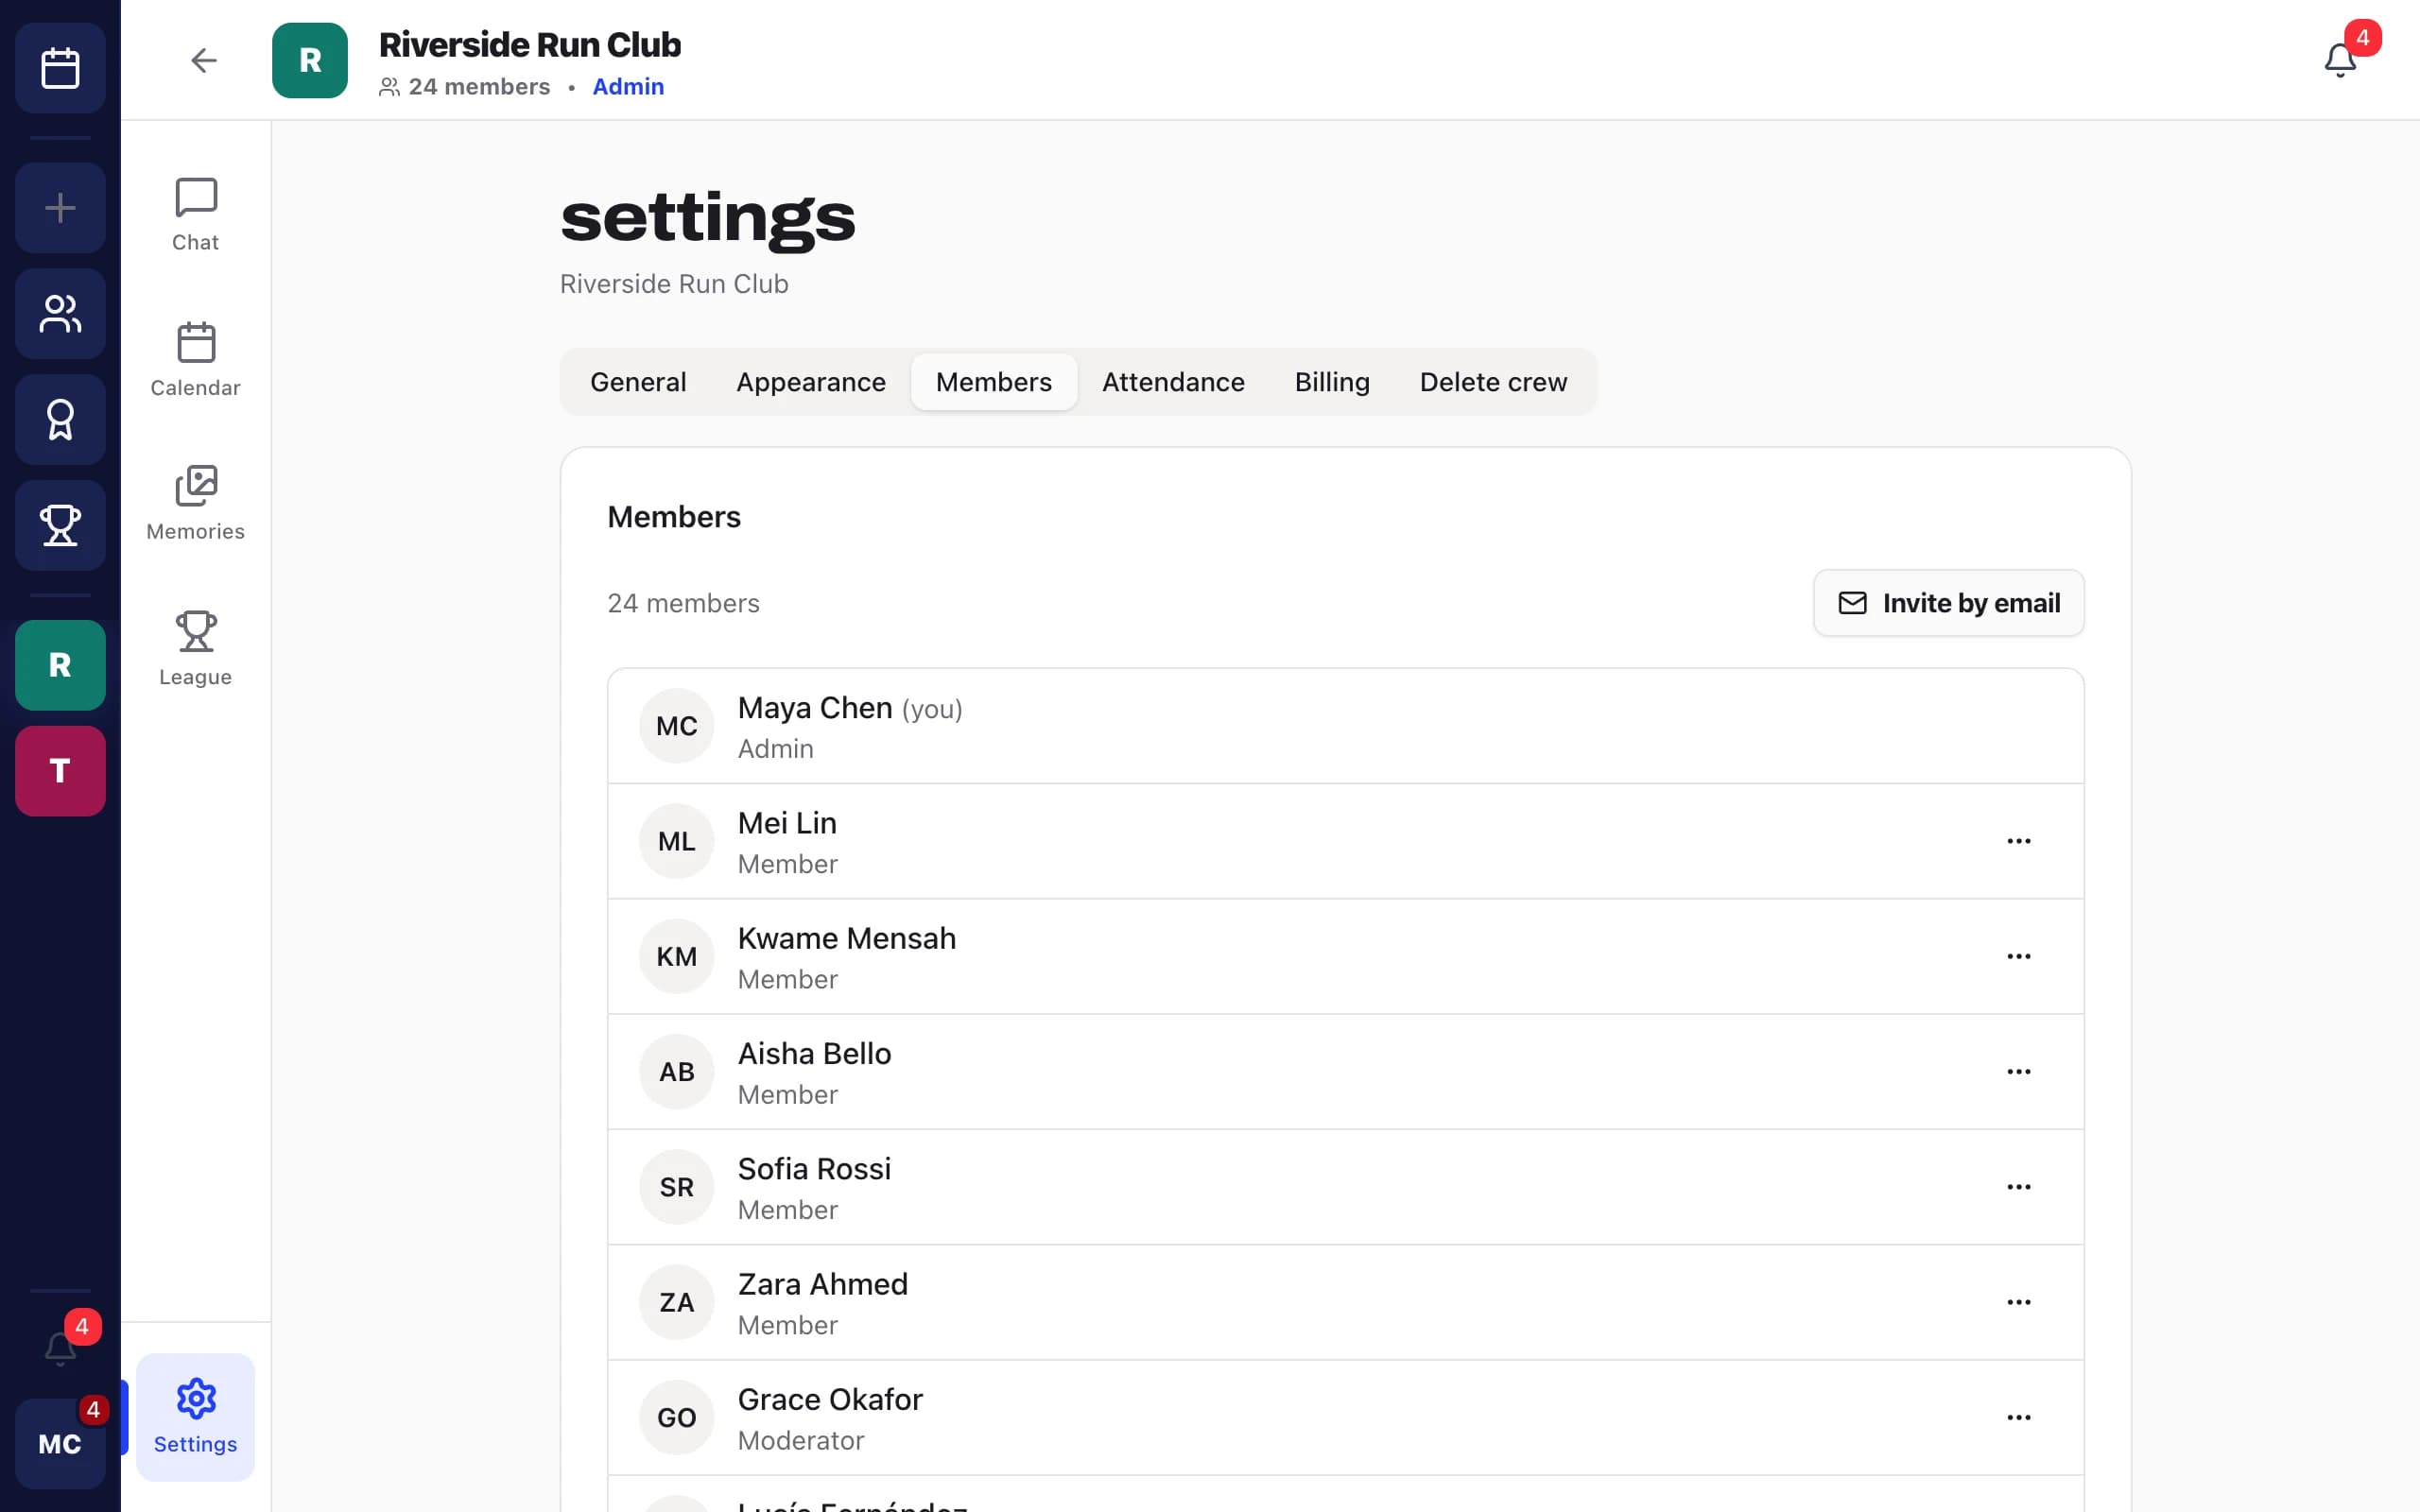Open sidebar bell notifications with 4 badge
2420x1512 pixels.
[x=60, y=1348]
